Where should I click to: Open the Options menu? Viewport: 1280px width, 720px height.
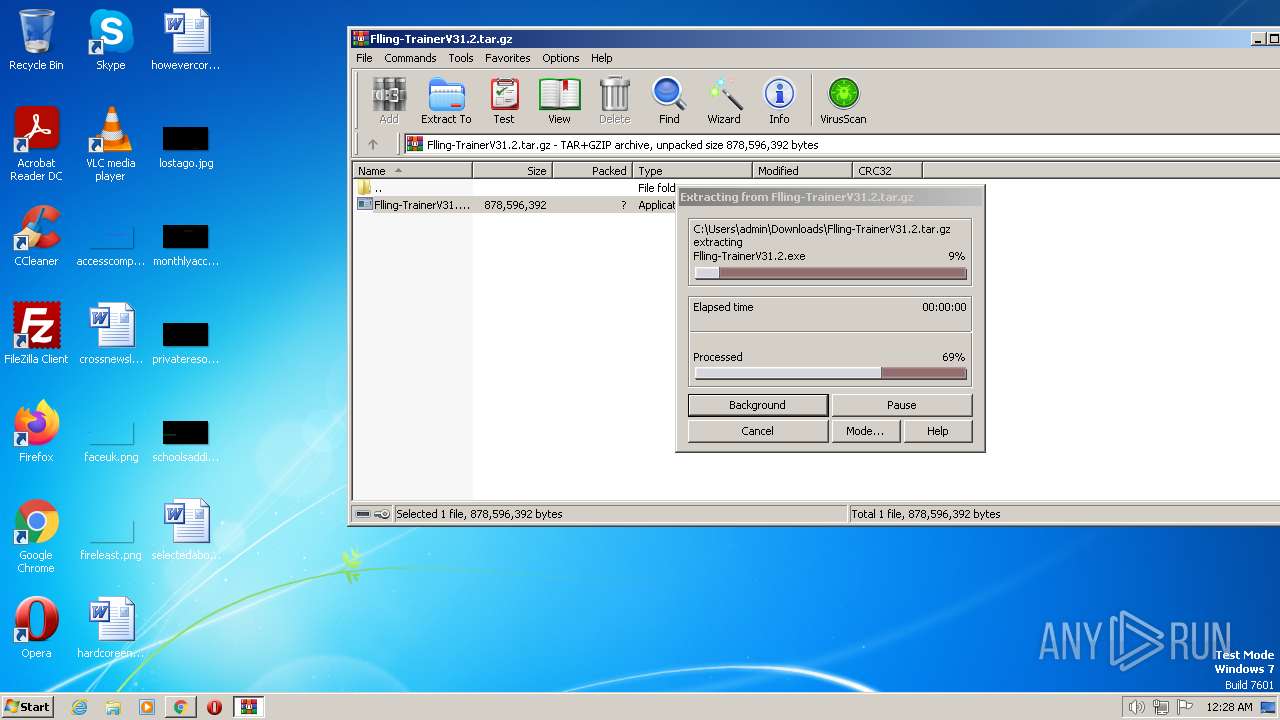tap(560, 58)
